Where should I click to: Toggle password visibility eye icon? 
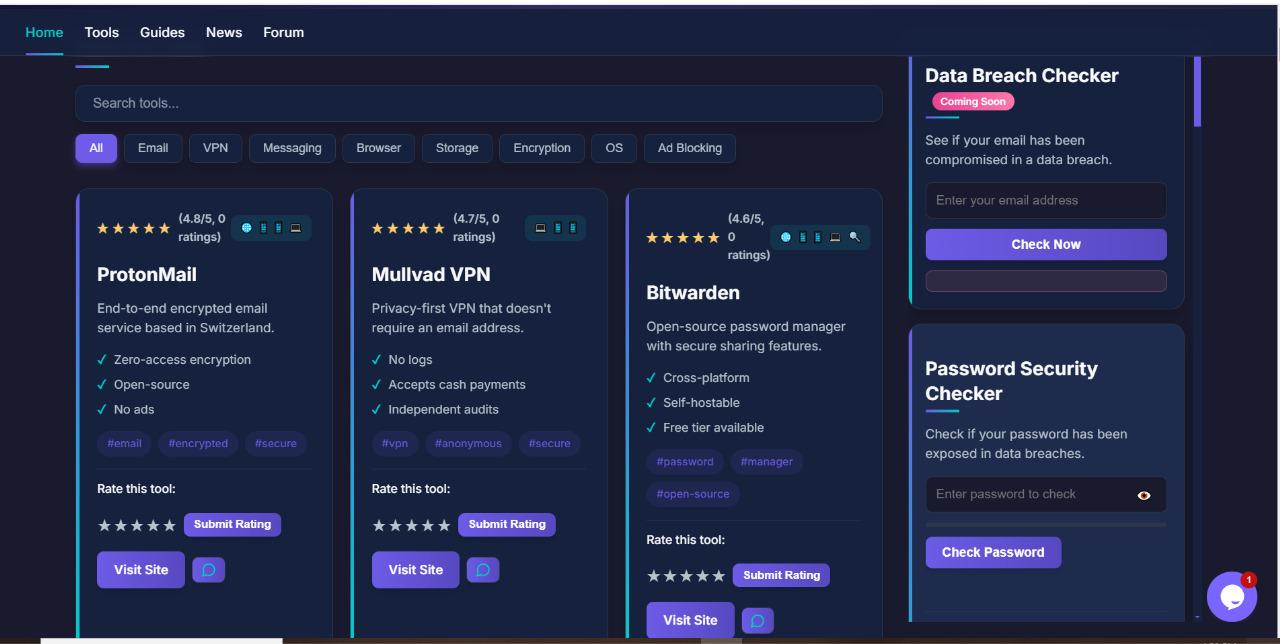coord(1144,495)
